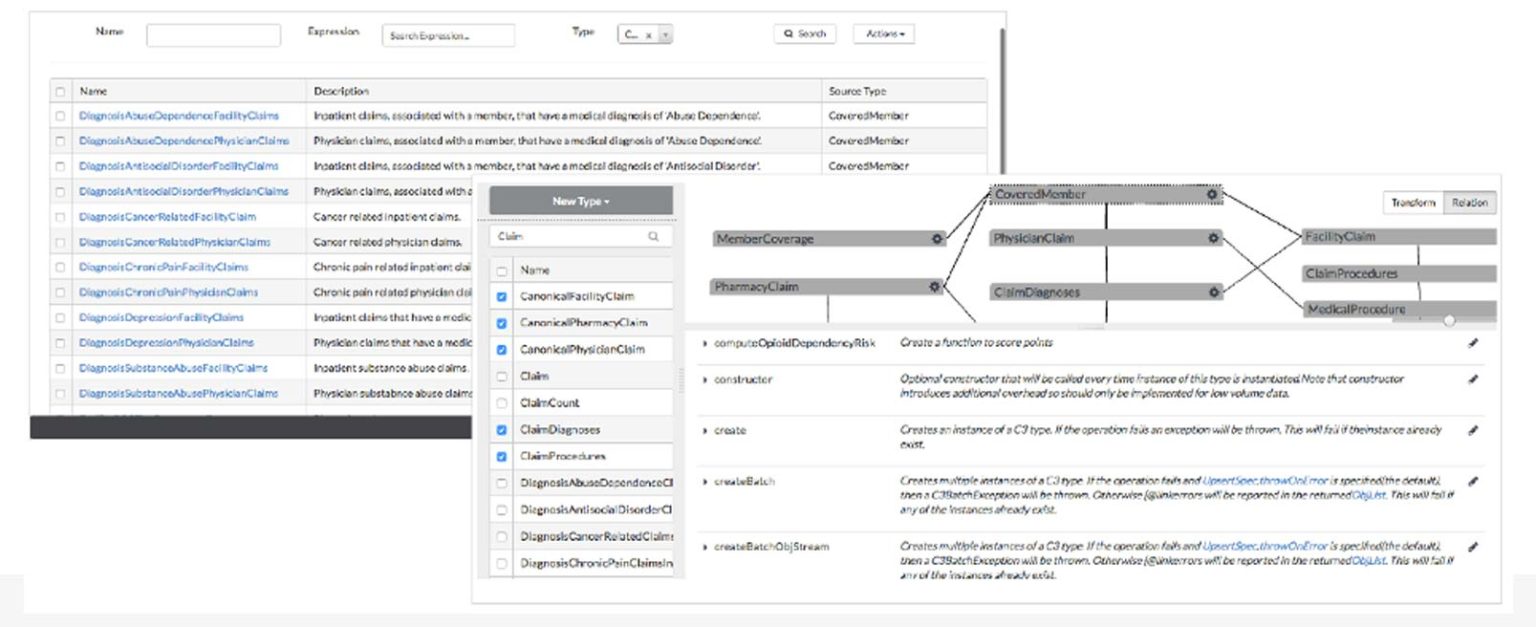Image resolution: width=1536 pixels, height=627 pixels.
Task: Open ClaimDiagnoses node gear settings
Action: 1212,292
